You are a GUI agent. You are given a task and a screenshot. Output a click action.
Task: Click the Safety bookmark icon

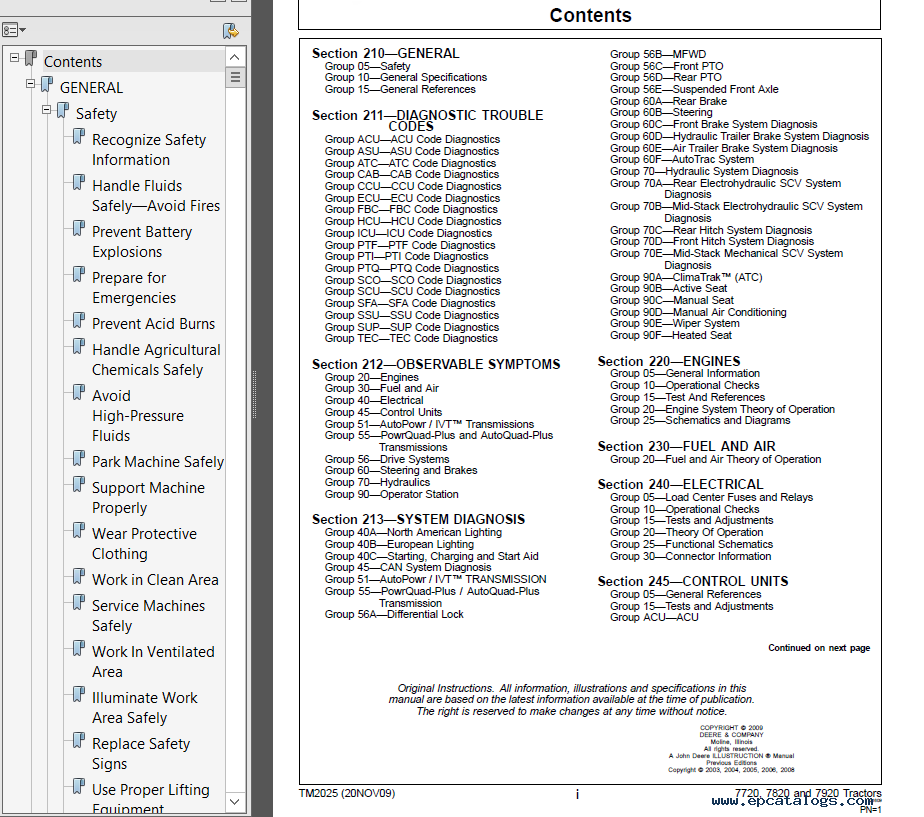tap(62, 110)
